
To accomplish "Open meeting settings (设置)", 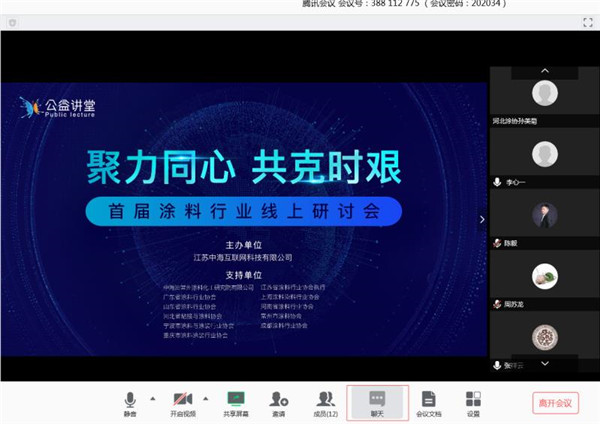I will pyautogui.click(x=473, y=403).
